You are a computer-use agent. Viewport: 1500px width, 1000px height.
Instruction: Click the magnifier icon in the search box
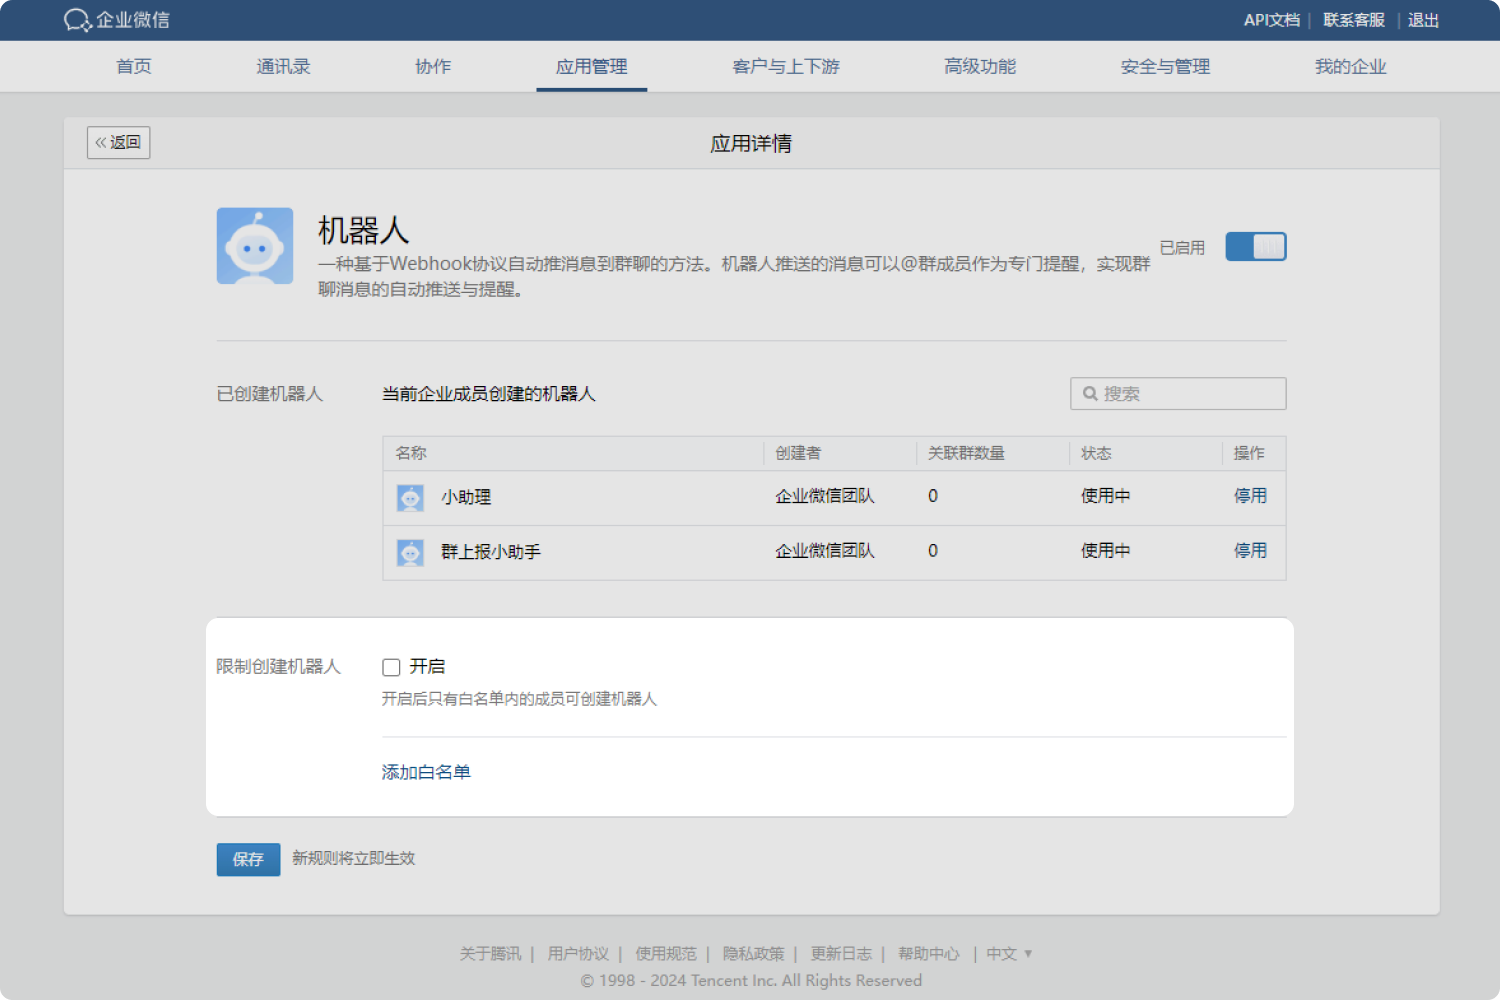point(1090,393)
